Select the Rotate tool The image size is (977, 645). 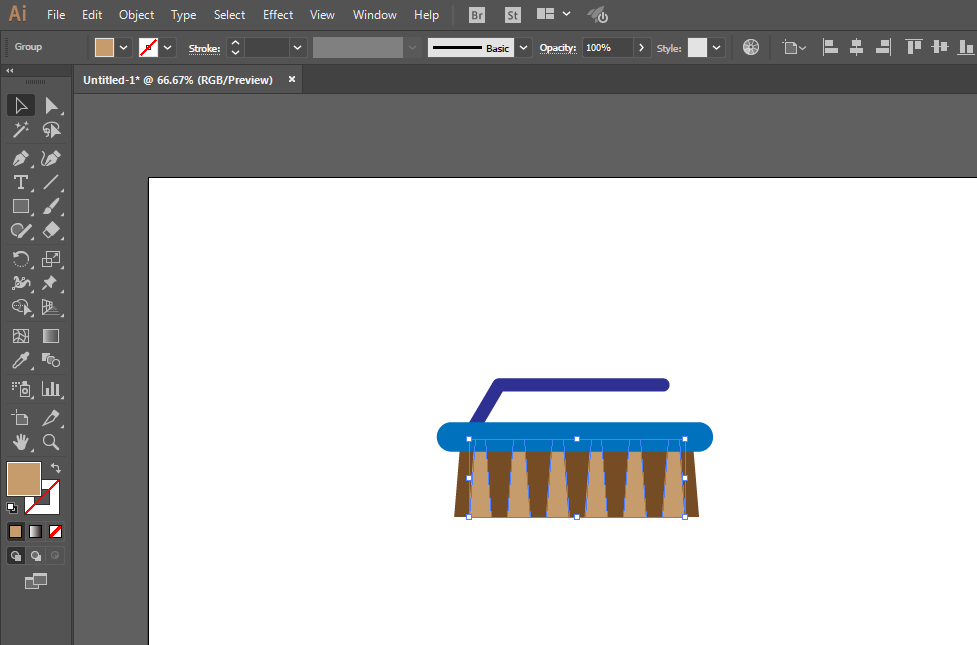(20, 259)
